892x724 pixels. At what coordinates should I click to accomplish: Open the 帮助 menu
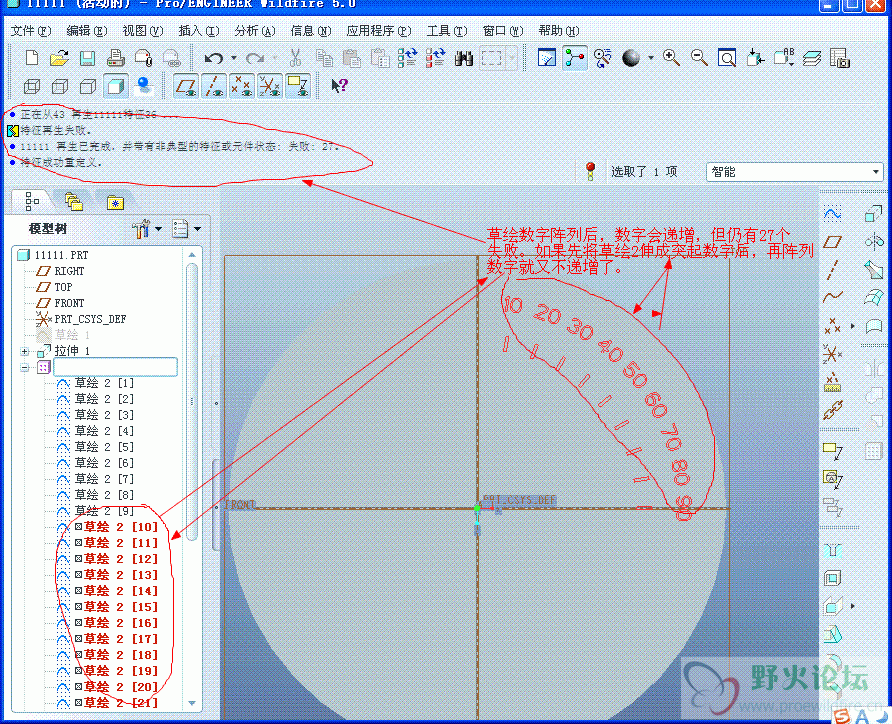559,31
